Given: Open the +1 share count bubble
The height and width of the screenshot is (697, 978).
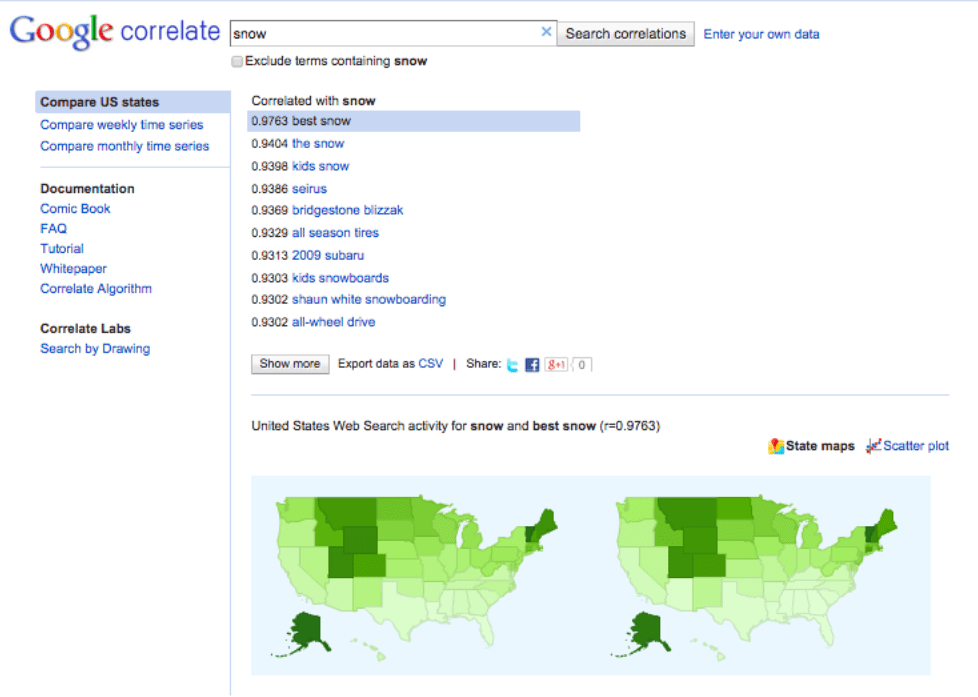Looking at the screenshot, I should (x=581, y=364).
